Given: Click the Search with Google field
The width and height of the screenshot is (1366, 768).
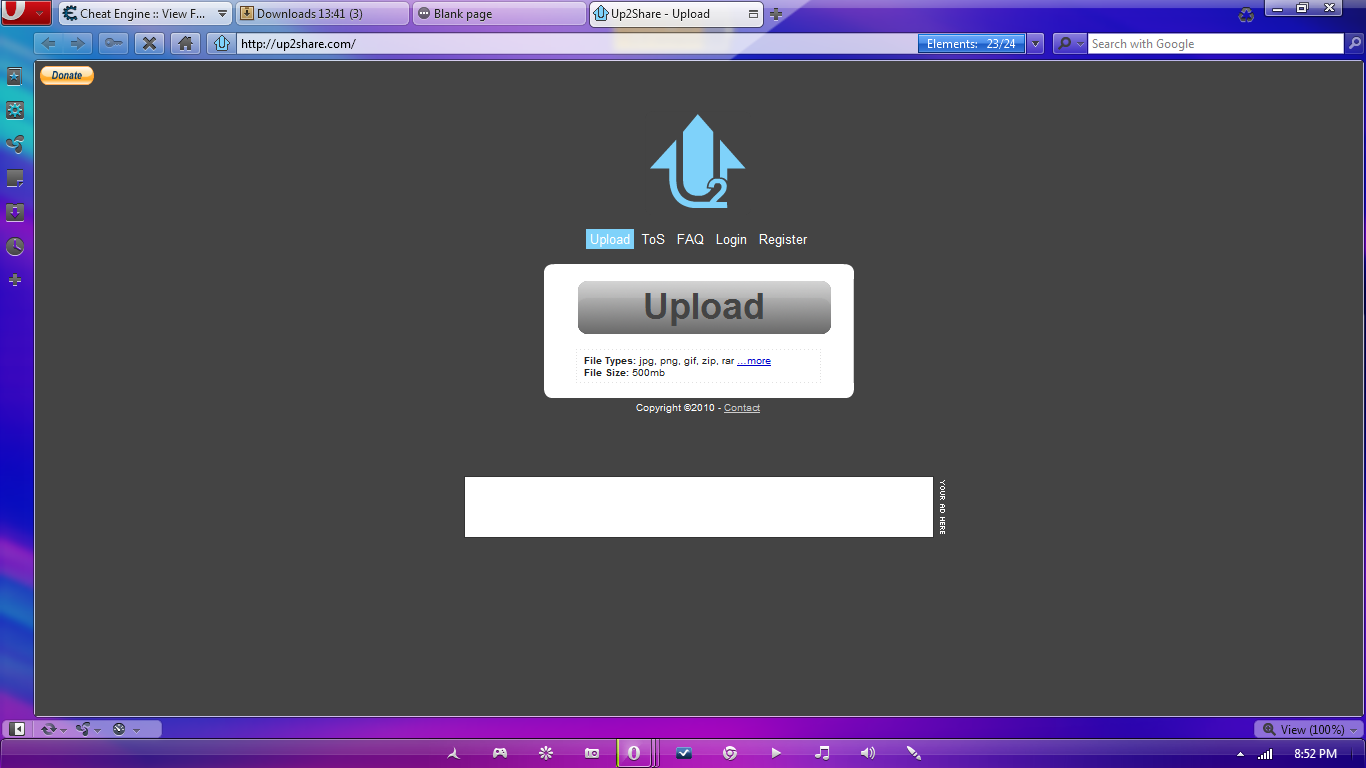Looking at the screenshot, I should click(x=1214, y=44).
